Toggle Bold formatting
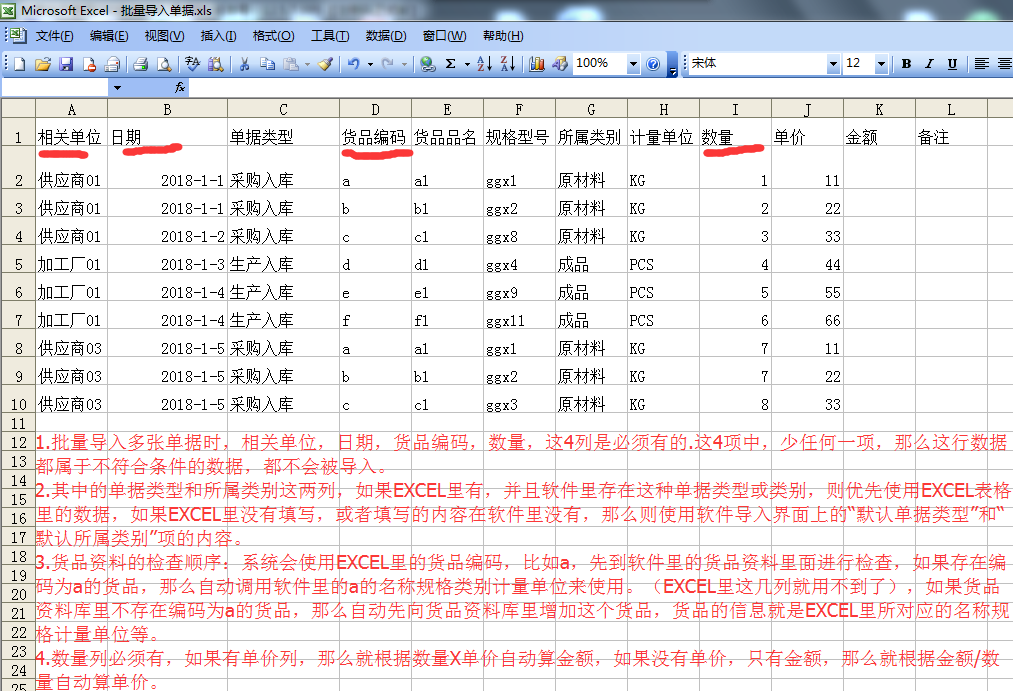 click(x=906, y=64)
